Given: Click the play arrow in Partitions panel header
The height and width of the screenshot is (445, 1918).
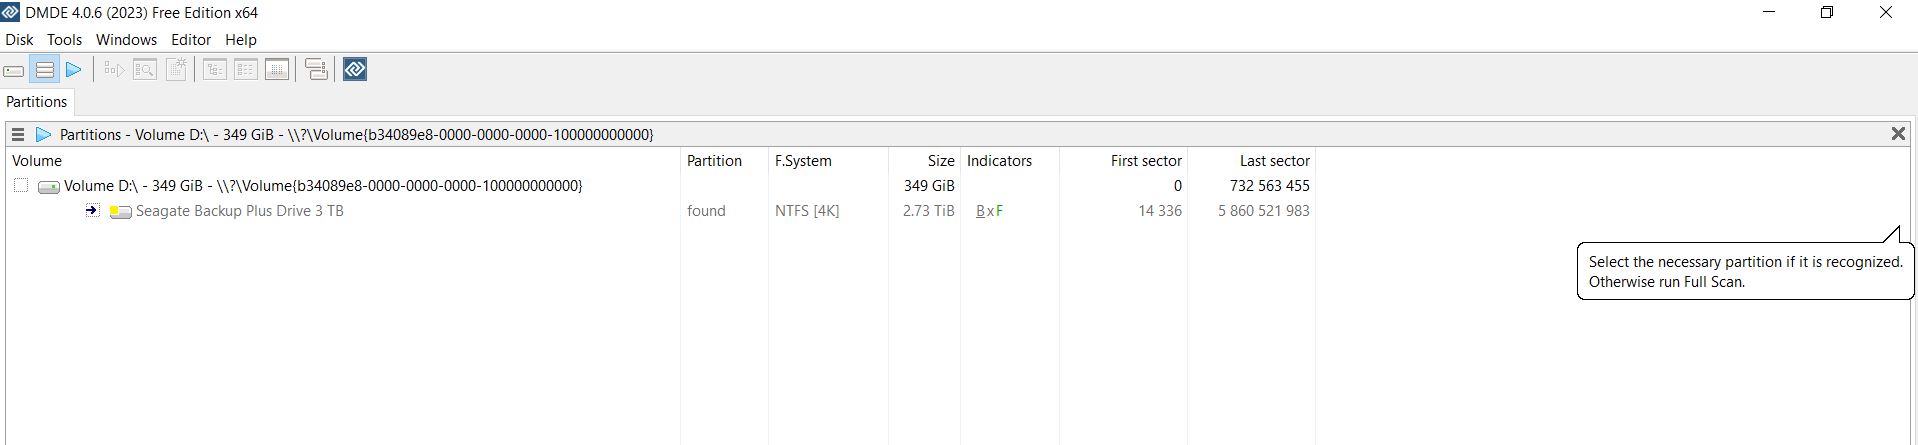Looking at the screenshot, I should click(x=43, y=134).
